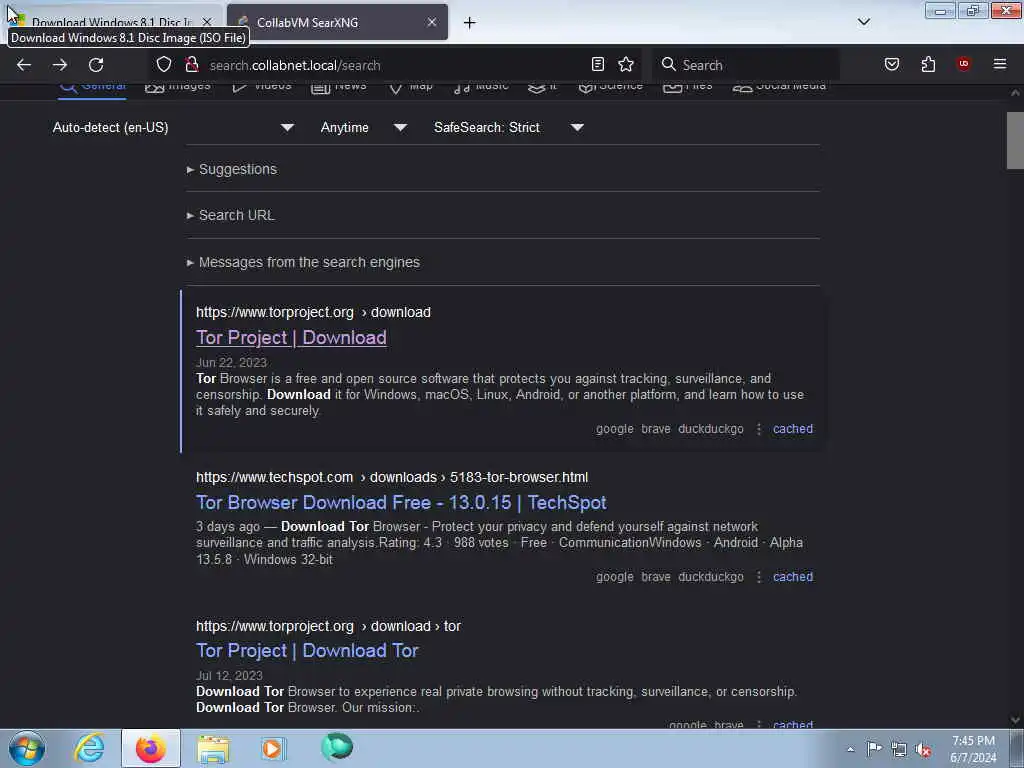Open Firefox hamburger application menu
The width and height of the screenshot is (1024, 768).
point(1000,64)
